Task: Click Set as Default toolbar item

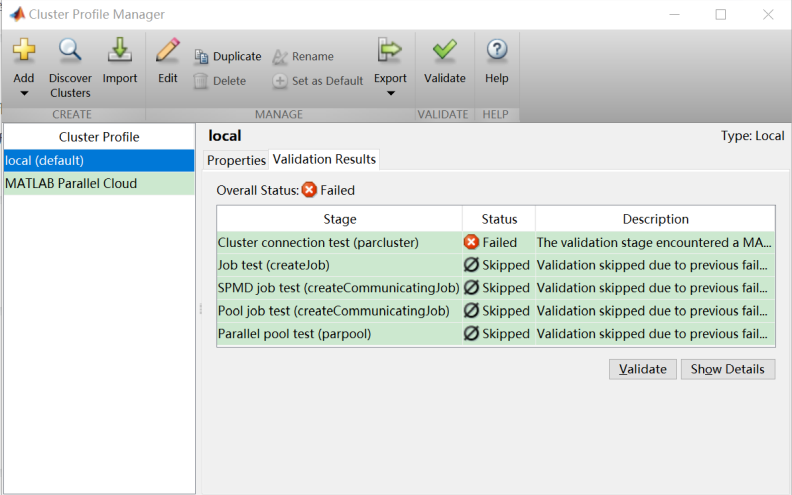Action: [317, 81]
